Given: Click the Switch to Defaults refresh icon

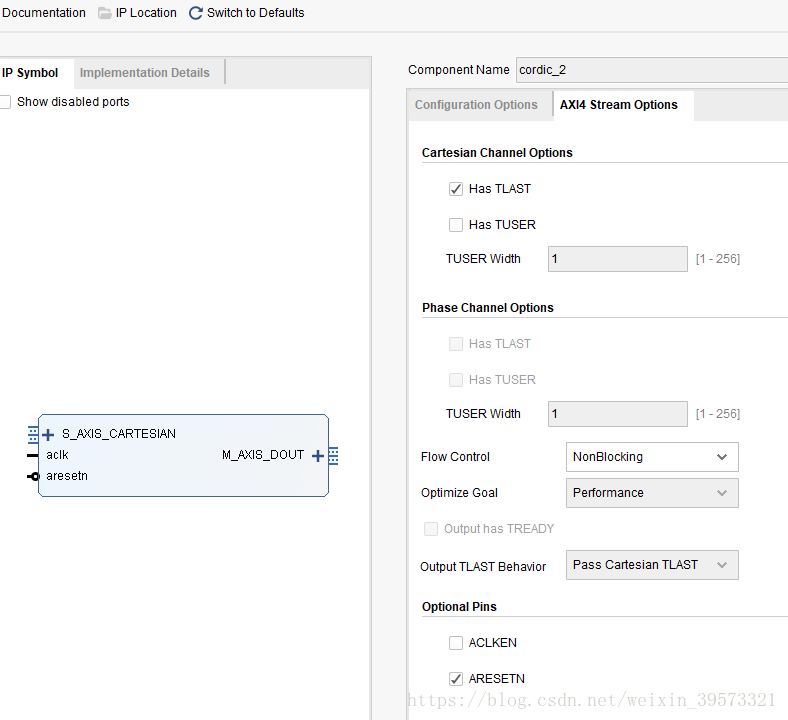Looking at the screenshot, I should [195, 13].
